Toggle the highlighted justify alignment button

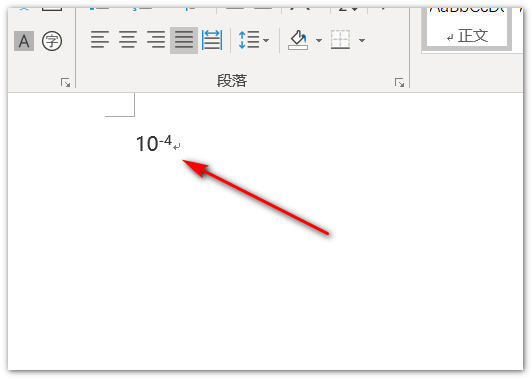pyautogui.click(x=184, y=40)
